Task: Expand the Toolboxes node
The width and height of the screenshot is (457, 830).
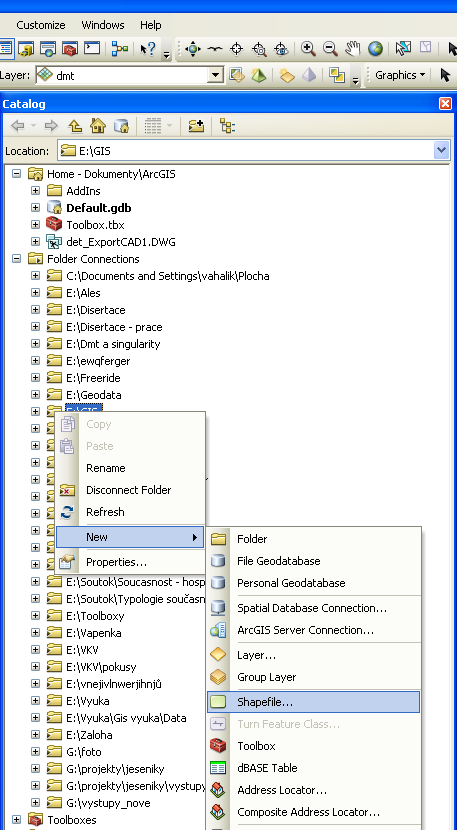Action: point(16,819)
